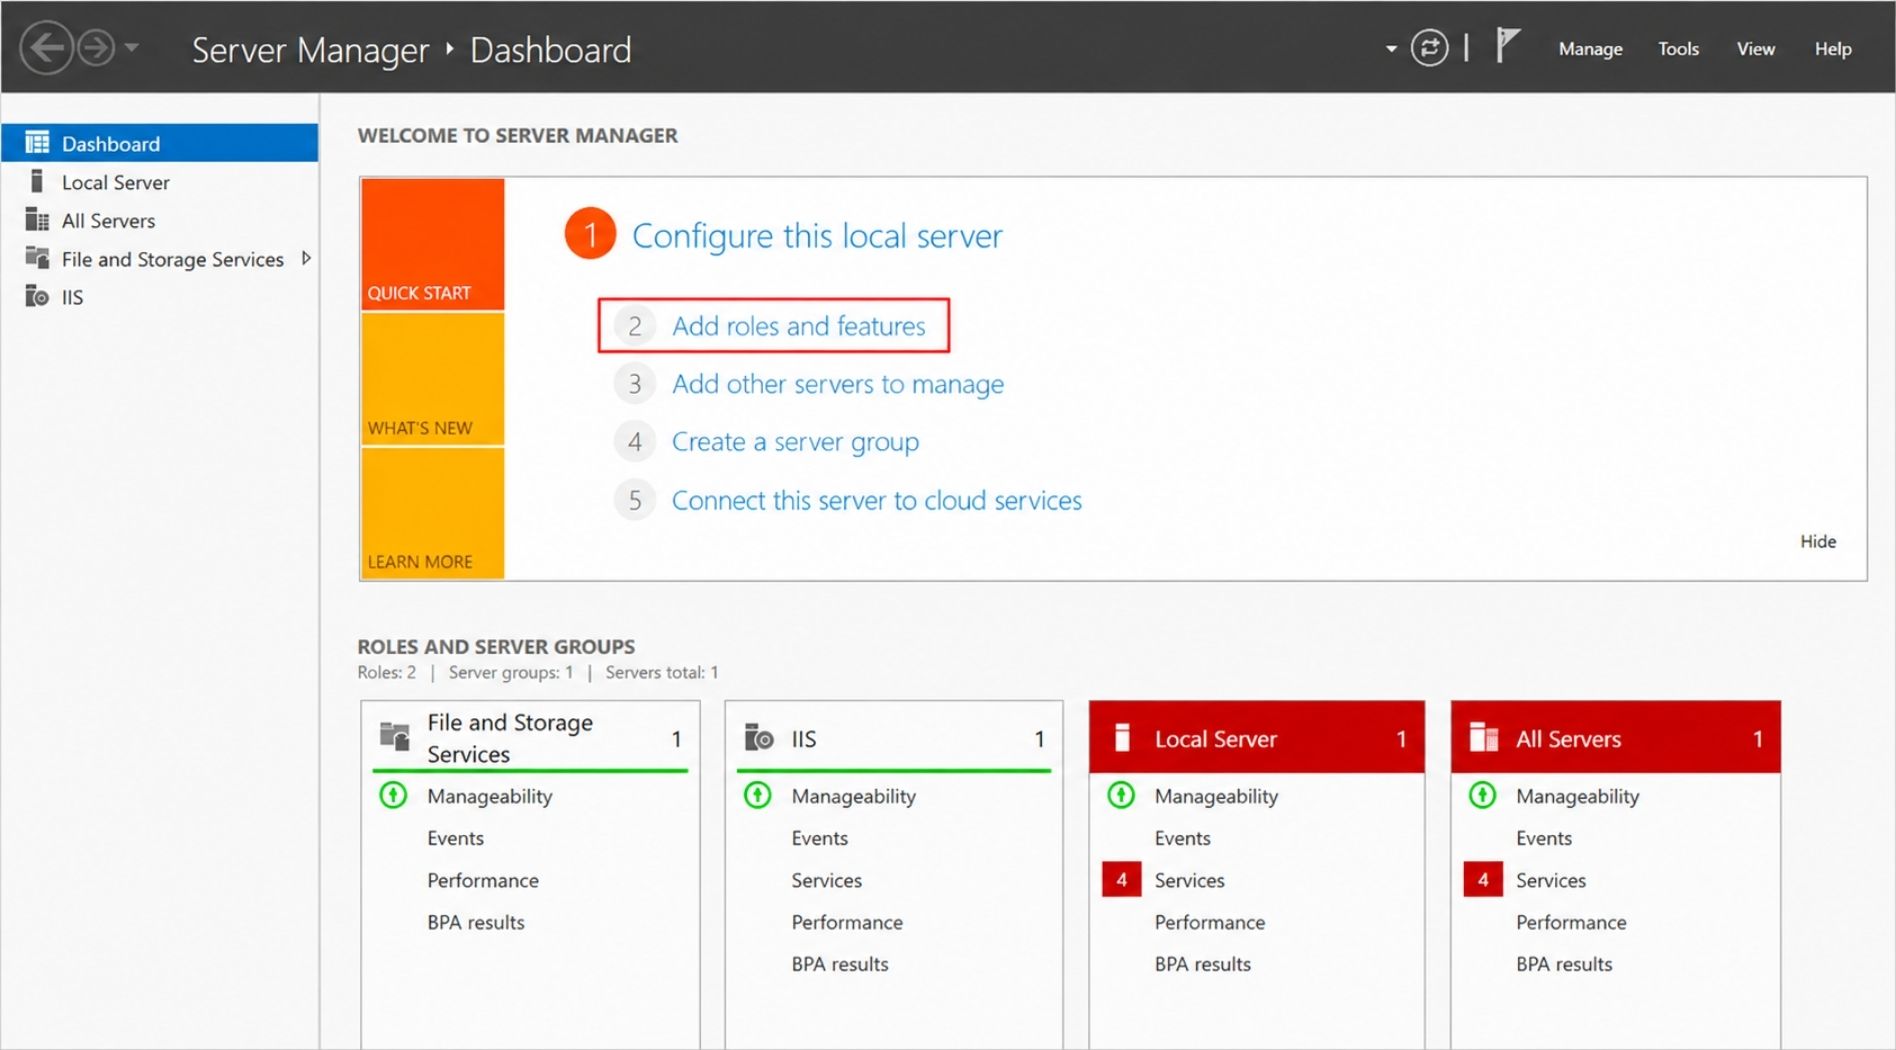Click the red Services alert badge under Local Server
Image resolution: width=1896 pixels, height=1050 pixels.
(x=1122, y=879)
